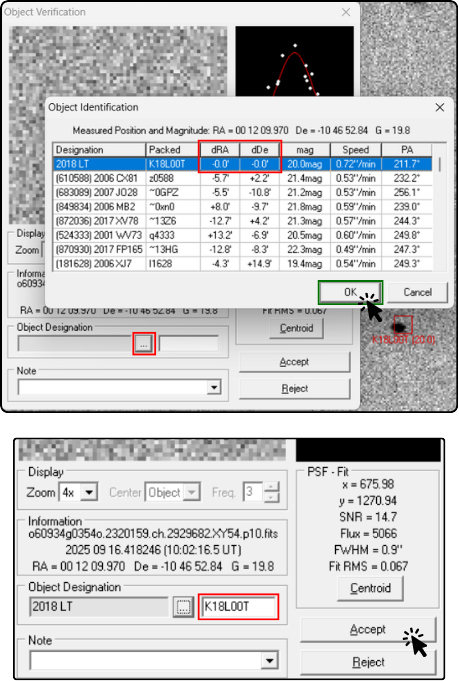Select the (181628) 2006 XJ7 row
This screenshot has height=681, width=459.
coord(242,264)
